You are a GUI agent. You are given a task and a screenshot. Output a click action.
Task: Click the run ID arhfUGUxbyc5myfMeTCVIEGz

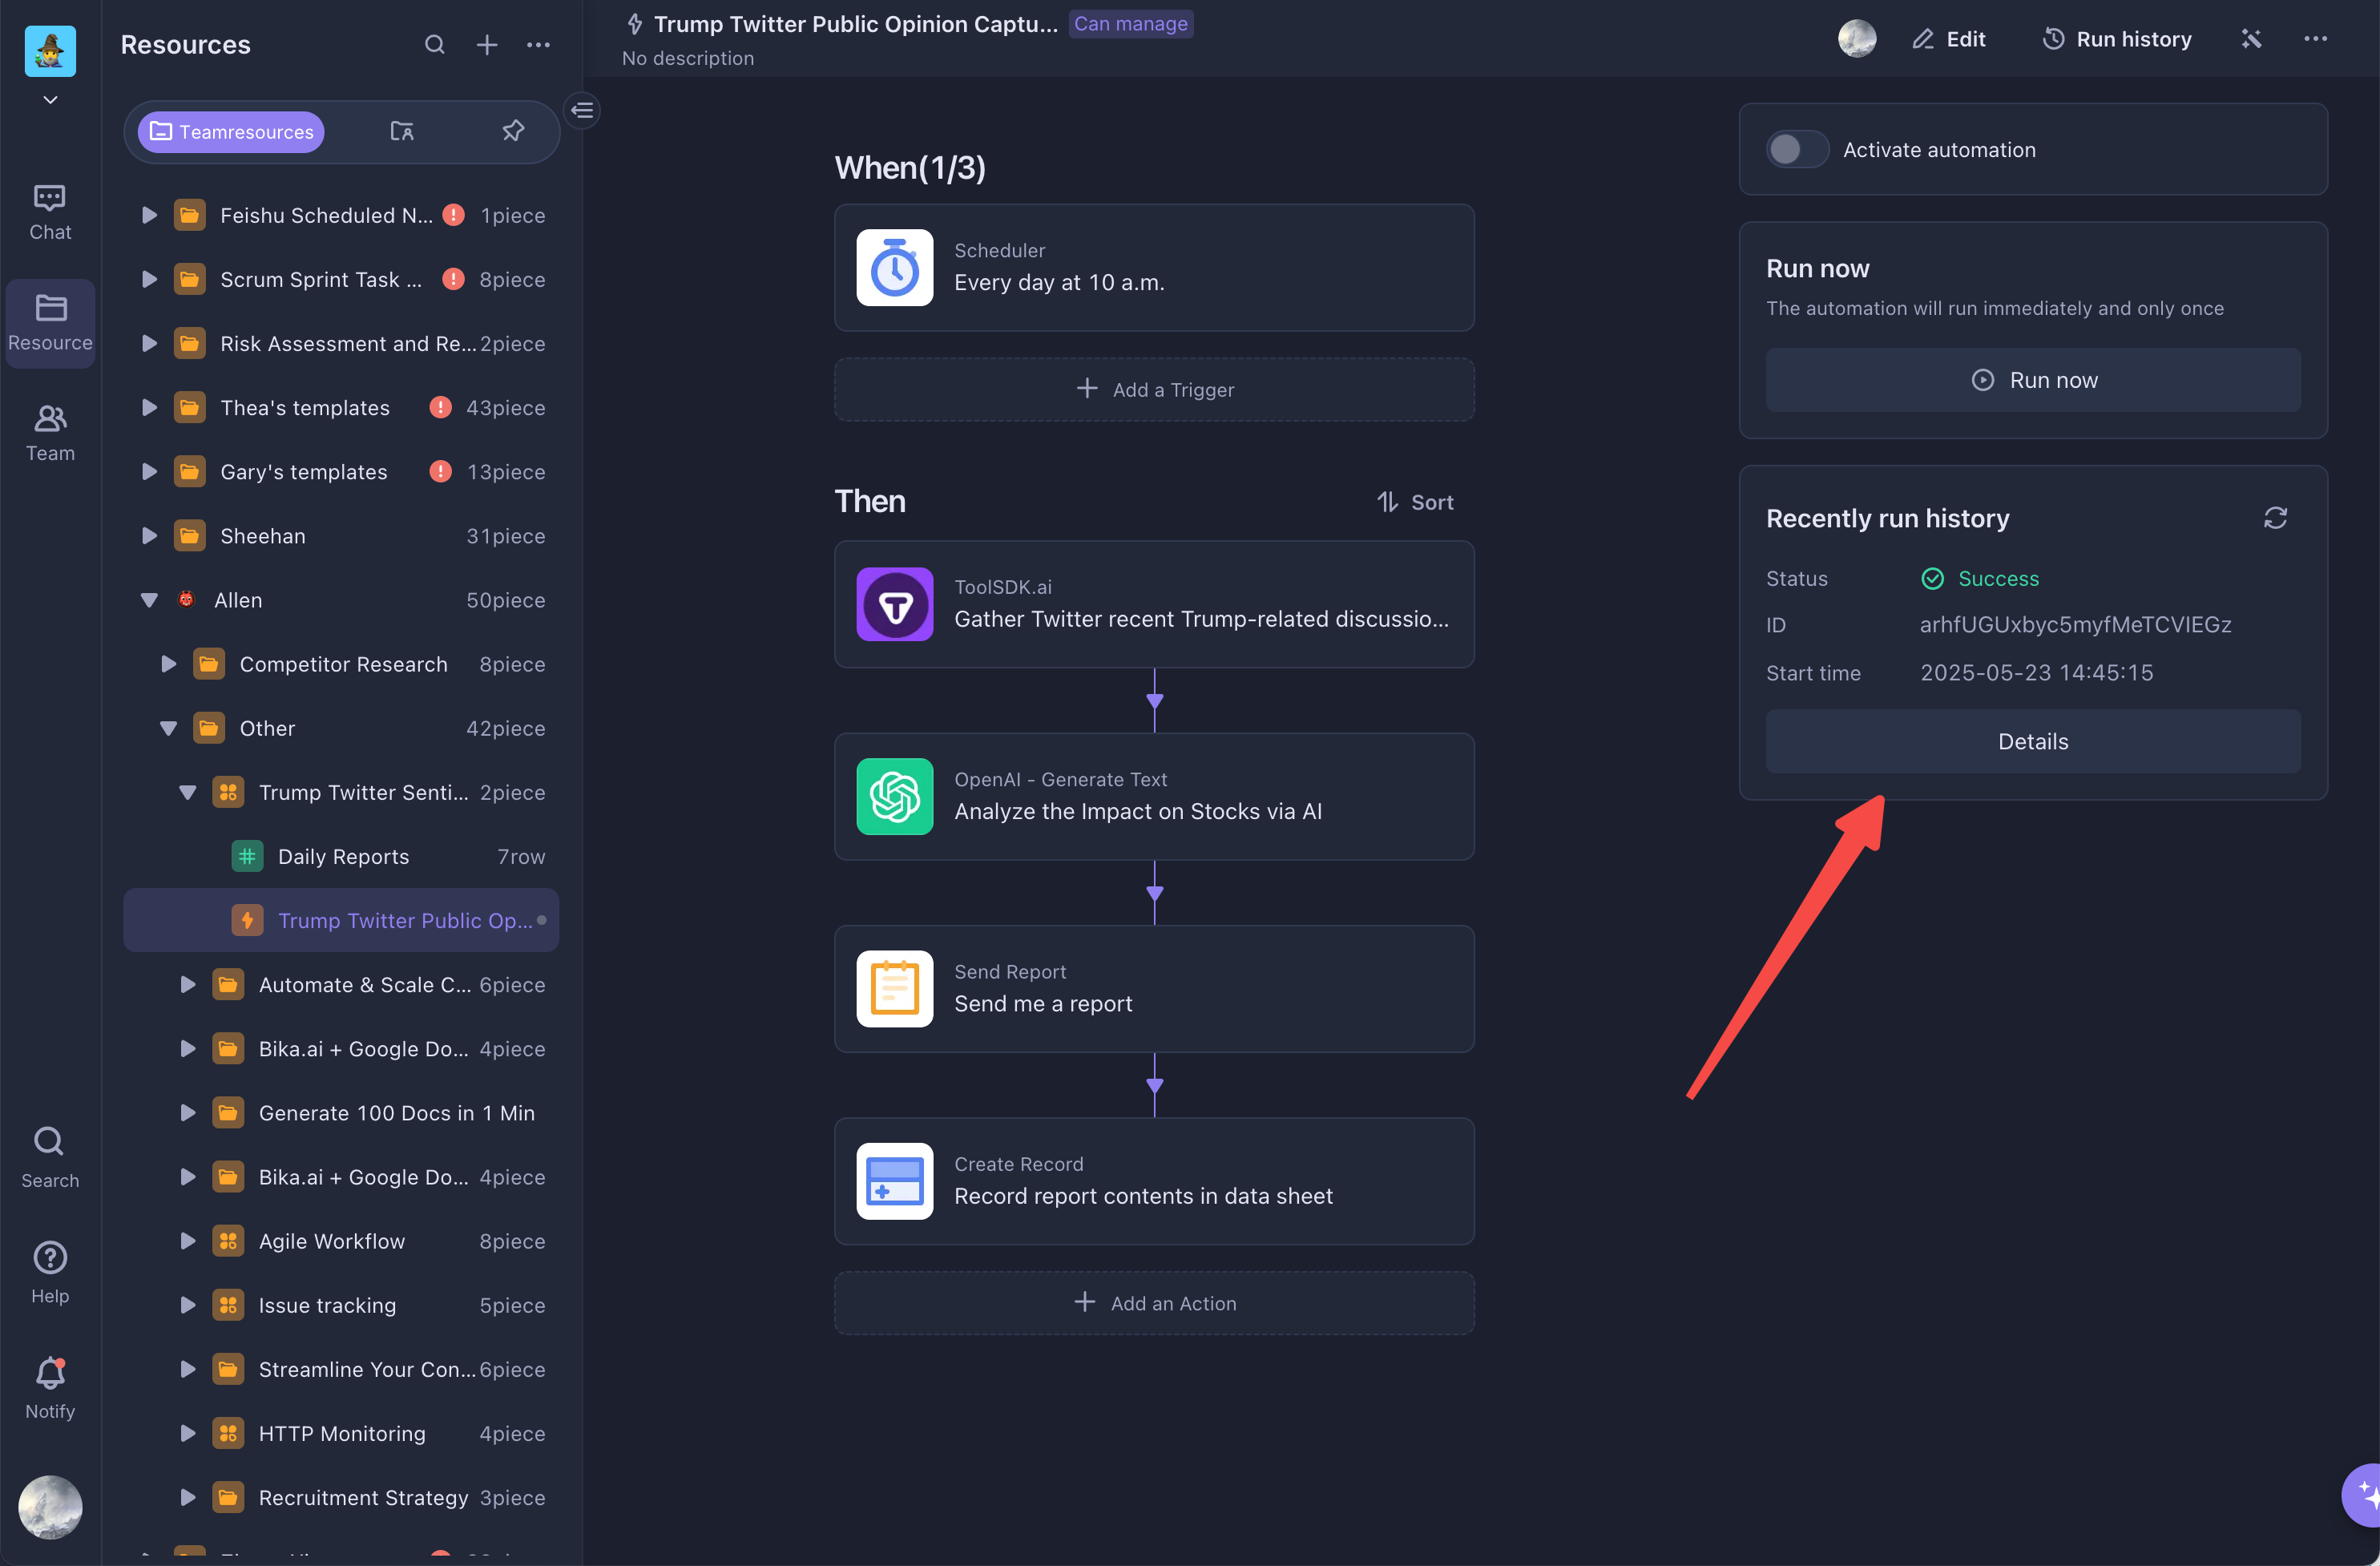point(2075,625)
